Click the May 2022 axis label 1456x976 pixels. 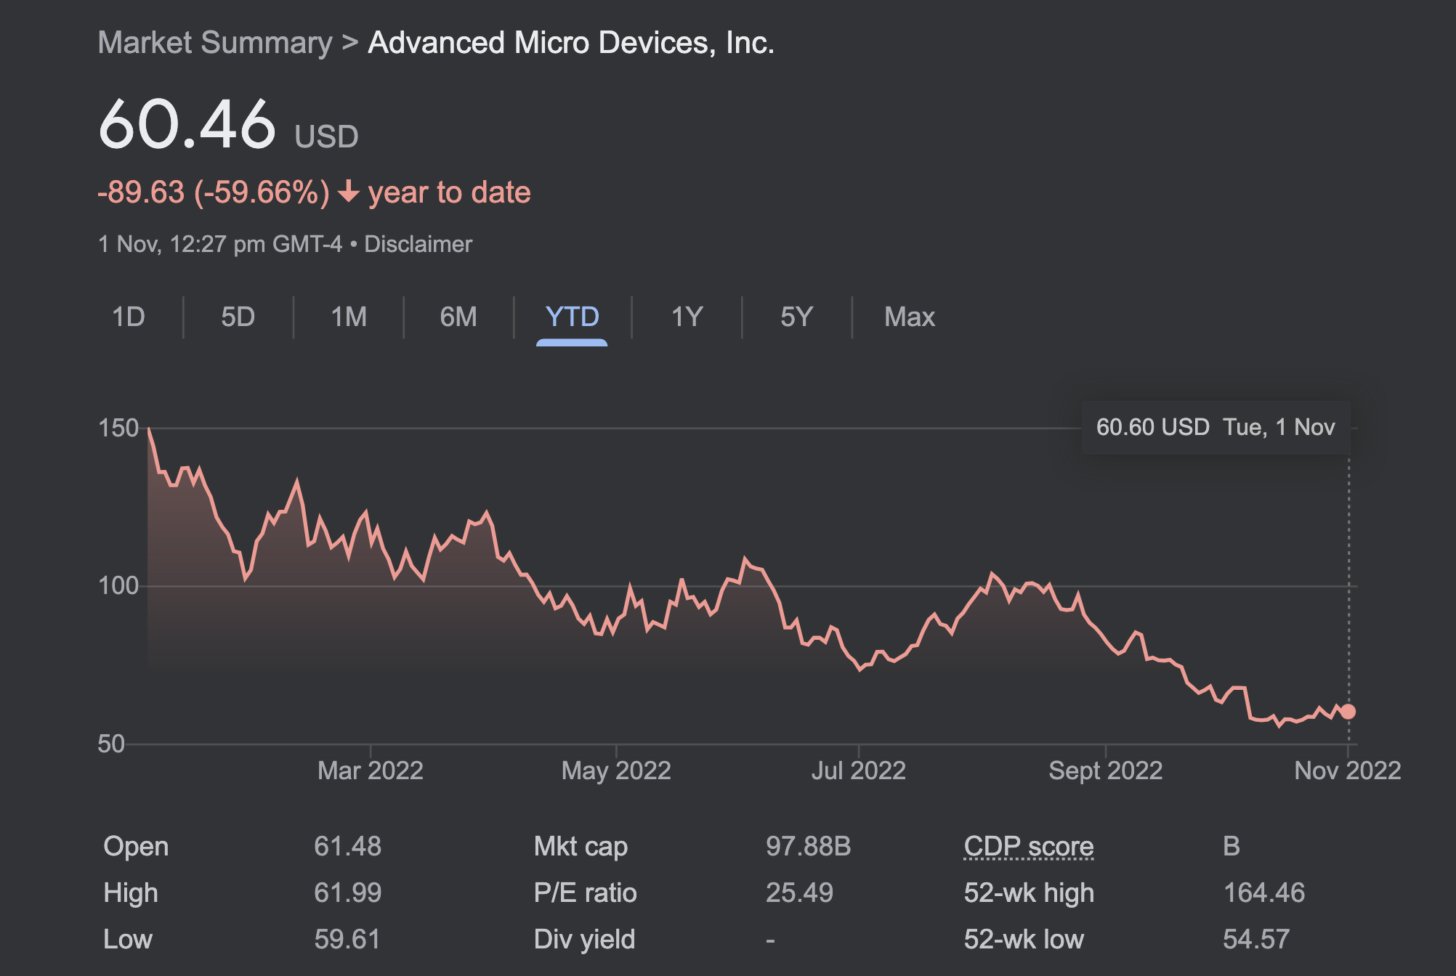coord(616,770)
